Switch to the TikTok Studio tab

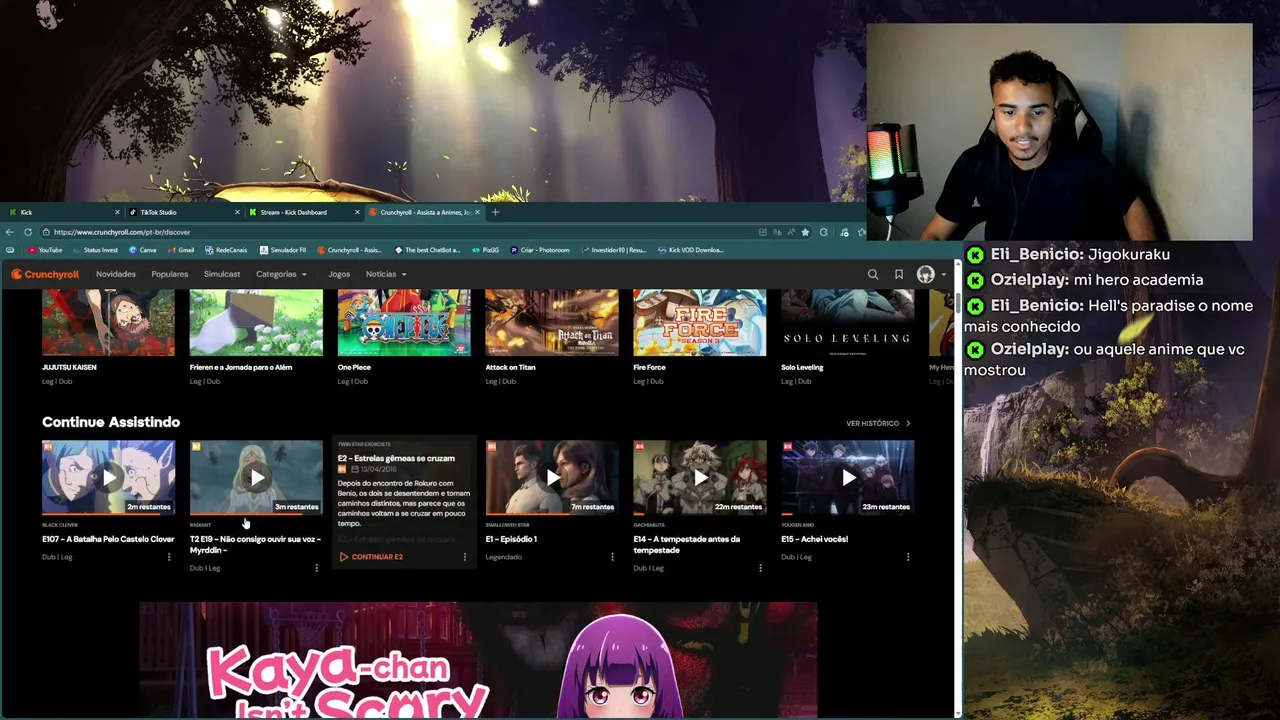coord(183,212)
